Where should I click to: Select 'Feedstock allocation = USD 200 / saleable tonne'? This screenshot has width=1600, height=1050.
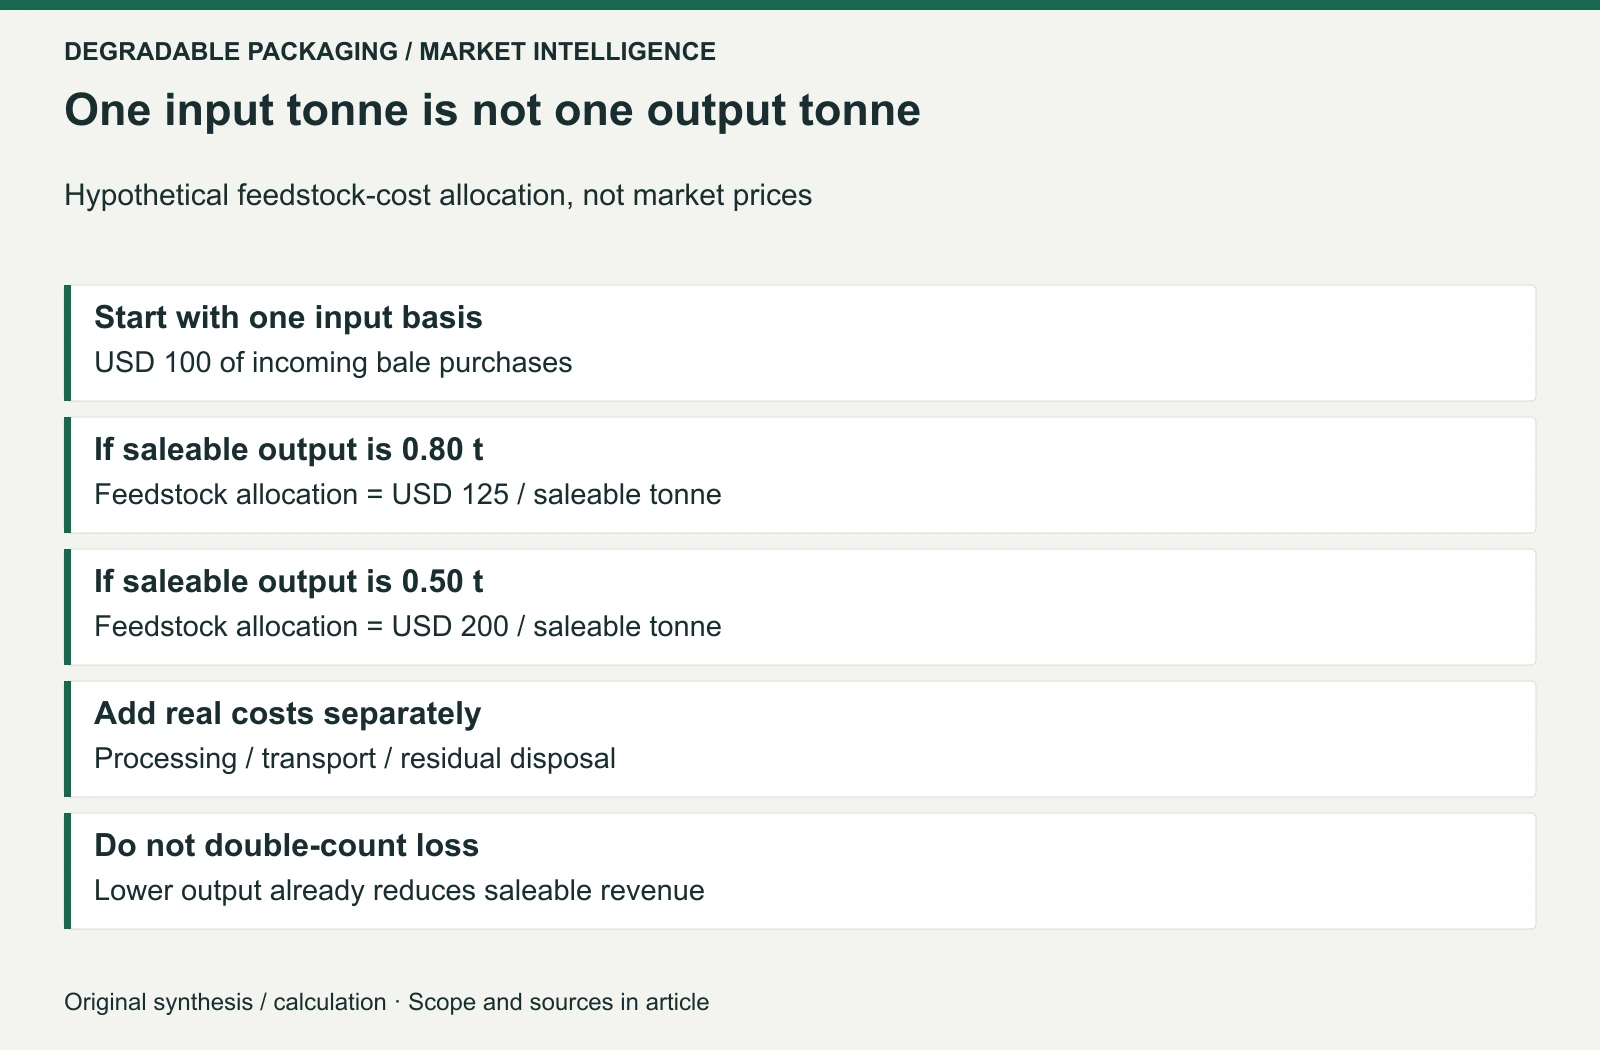(x=408, y=626)
